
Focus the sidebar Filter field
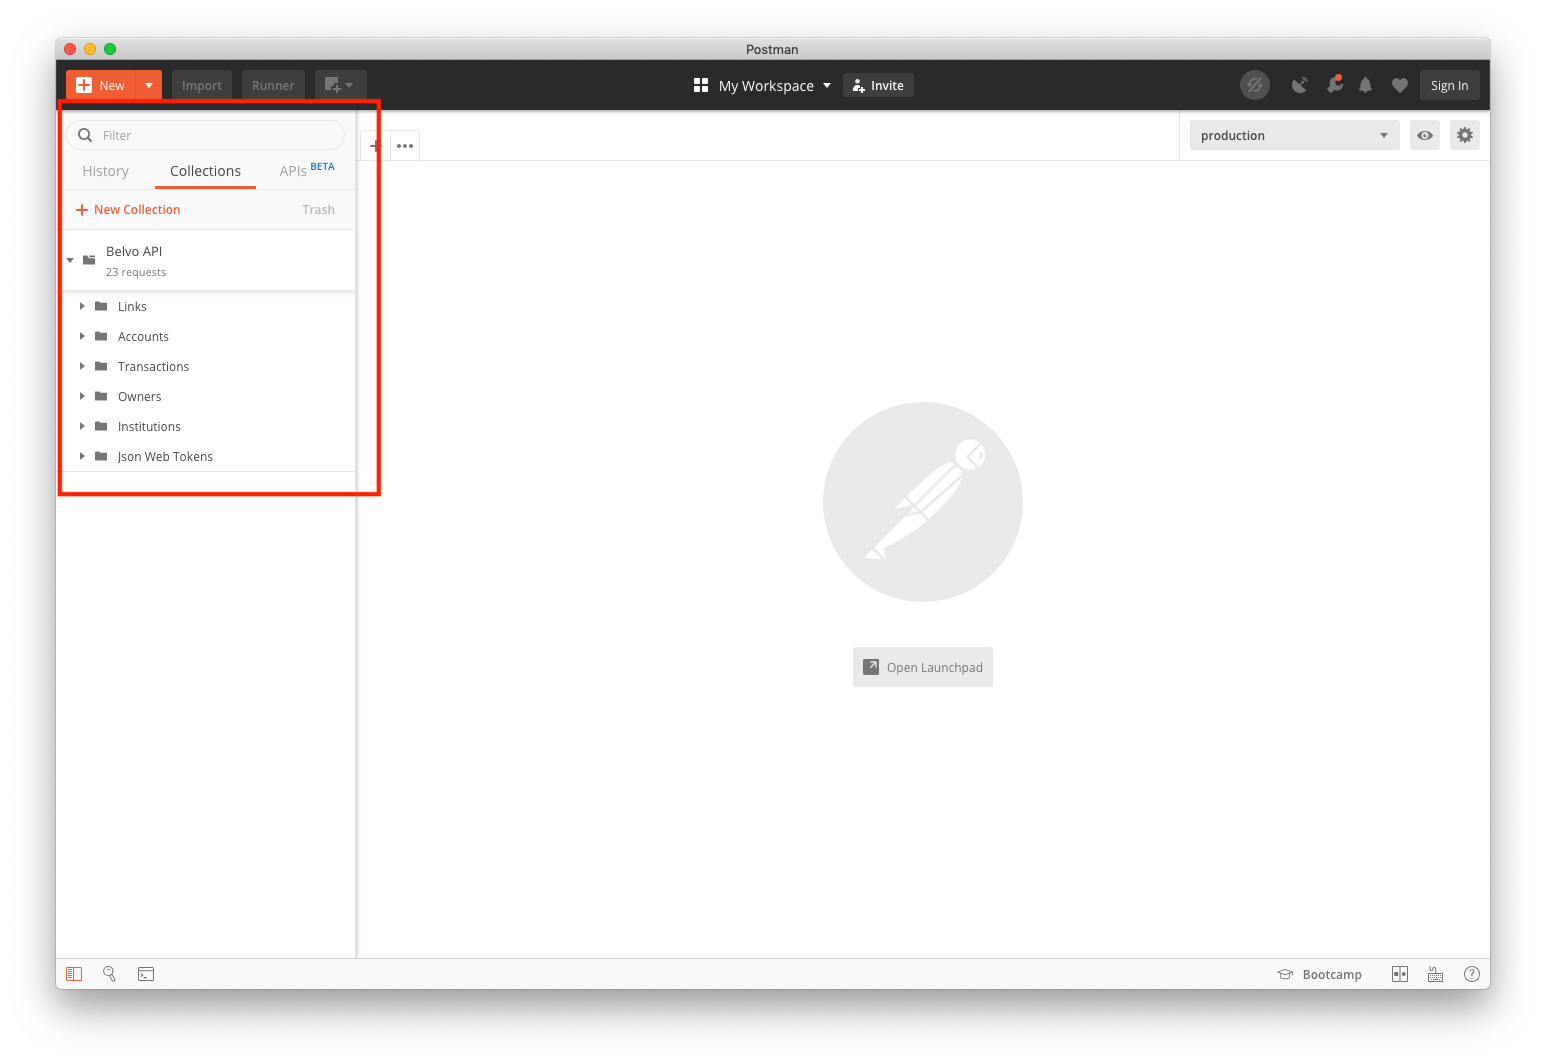tap(205, 135)
